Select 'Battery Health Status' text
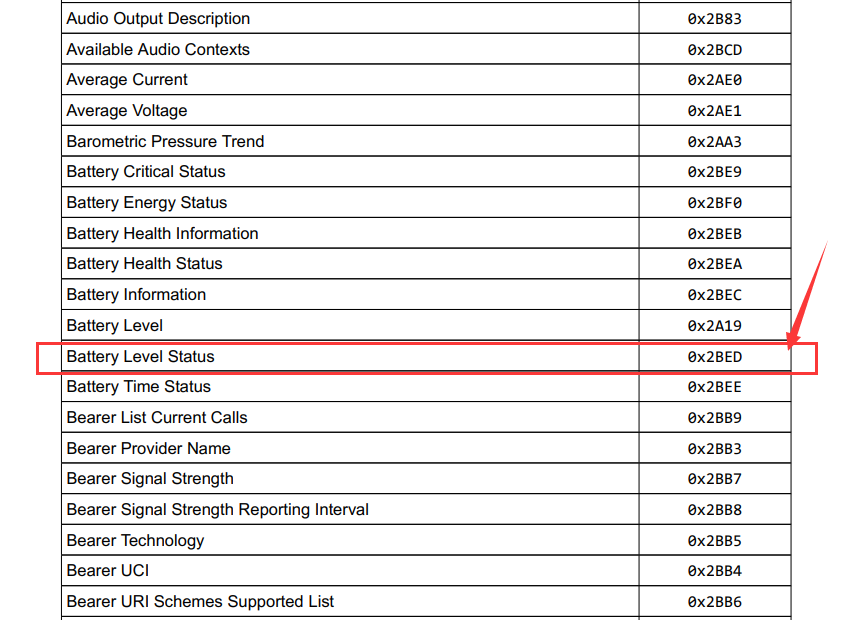Screen dimensions: 845x620 pos(144,264)
